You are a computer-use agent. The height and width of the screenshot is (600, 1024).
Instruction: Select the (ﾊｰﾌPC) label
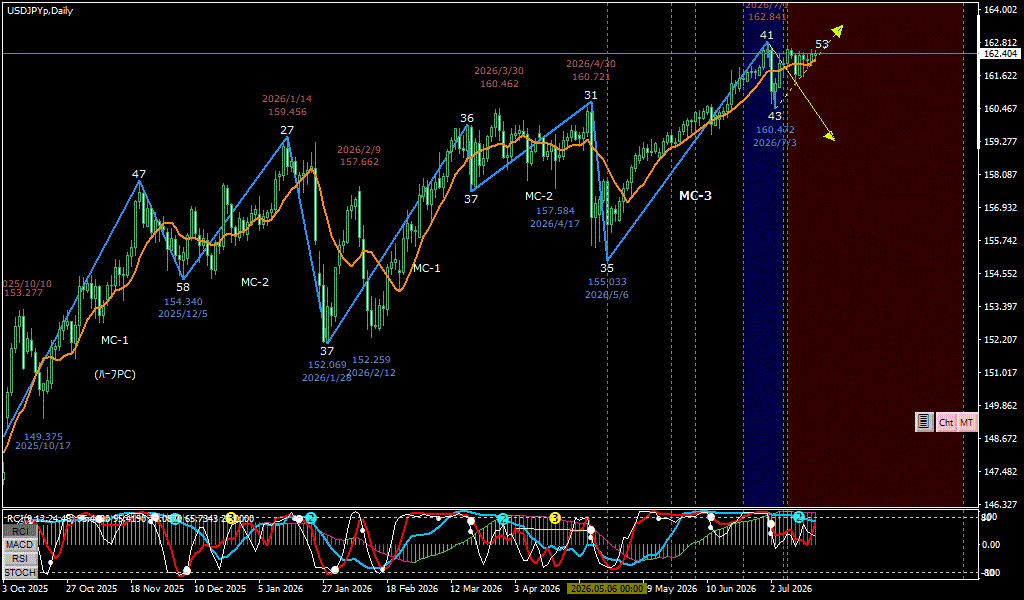(x=114, y=375)
